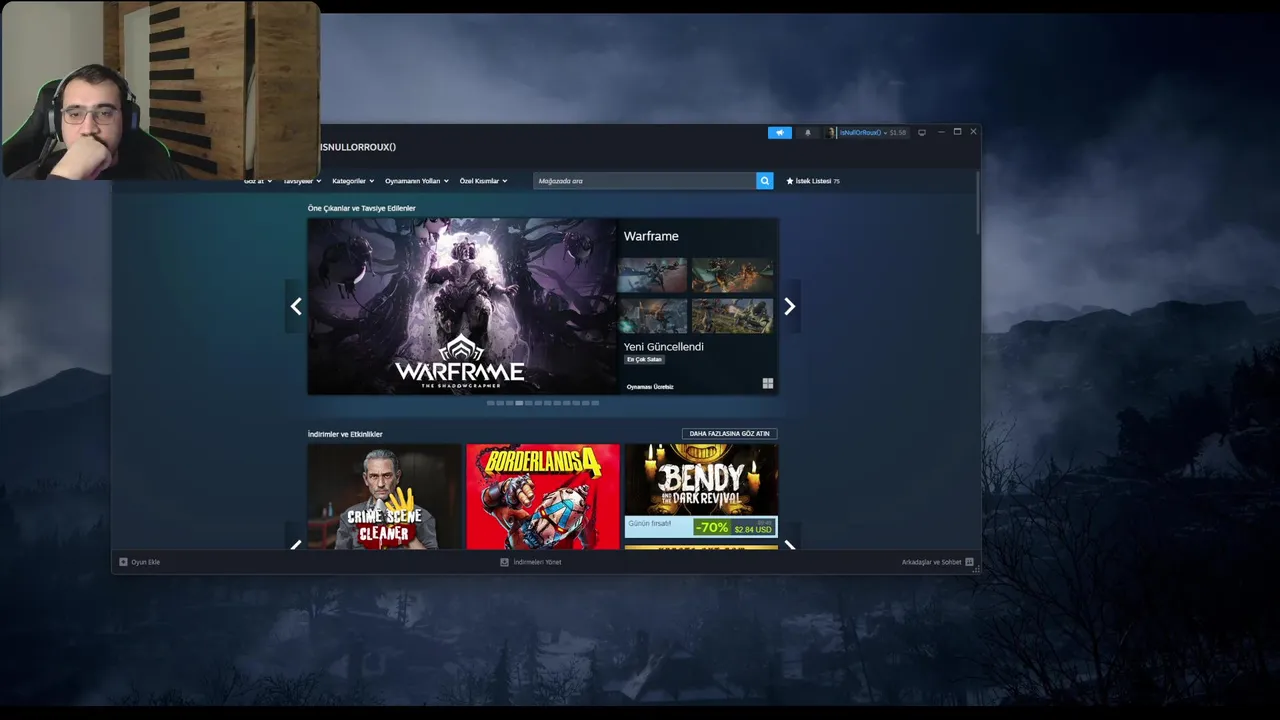Screen dimensions: 1280x720
Task: View top-left Warframe screenshot thumbnail
Action: click(652, 275)
